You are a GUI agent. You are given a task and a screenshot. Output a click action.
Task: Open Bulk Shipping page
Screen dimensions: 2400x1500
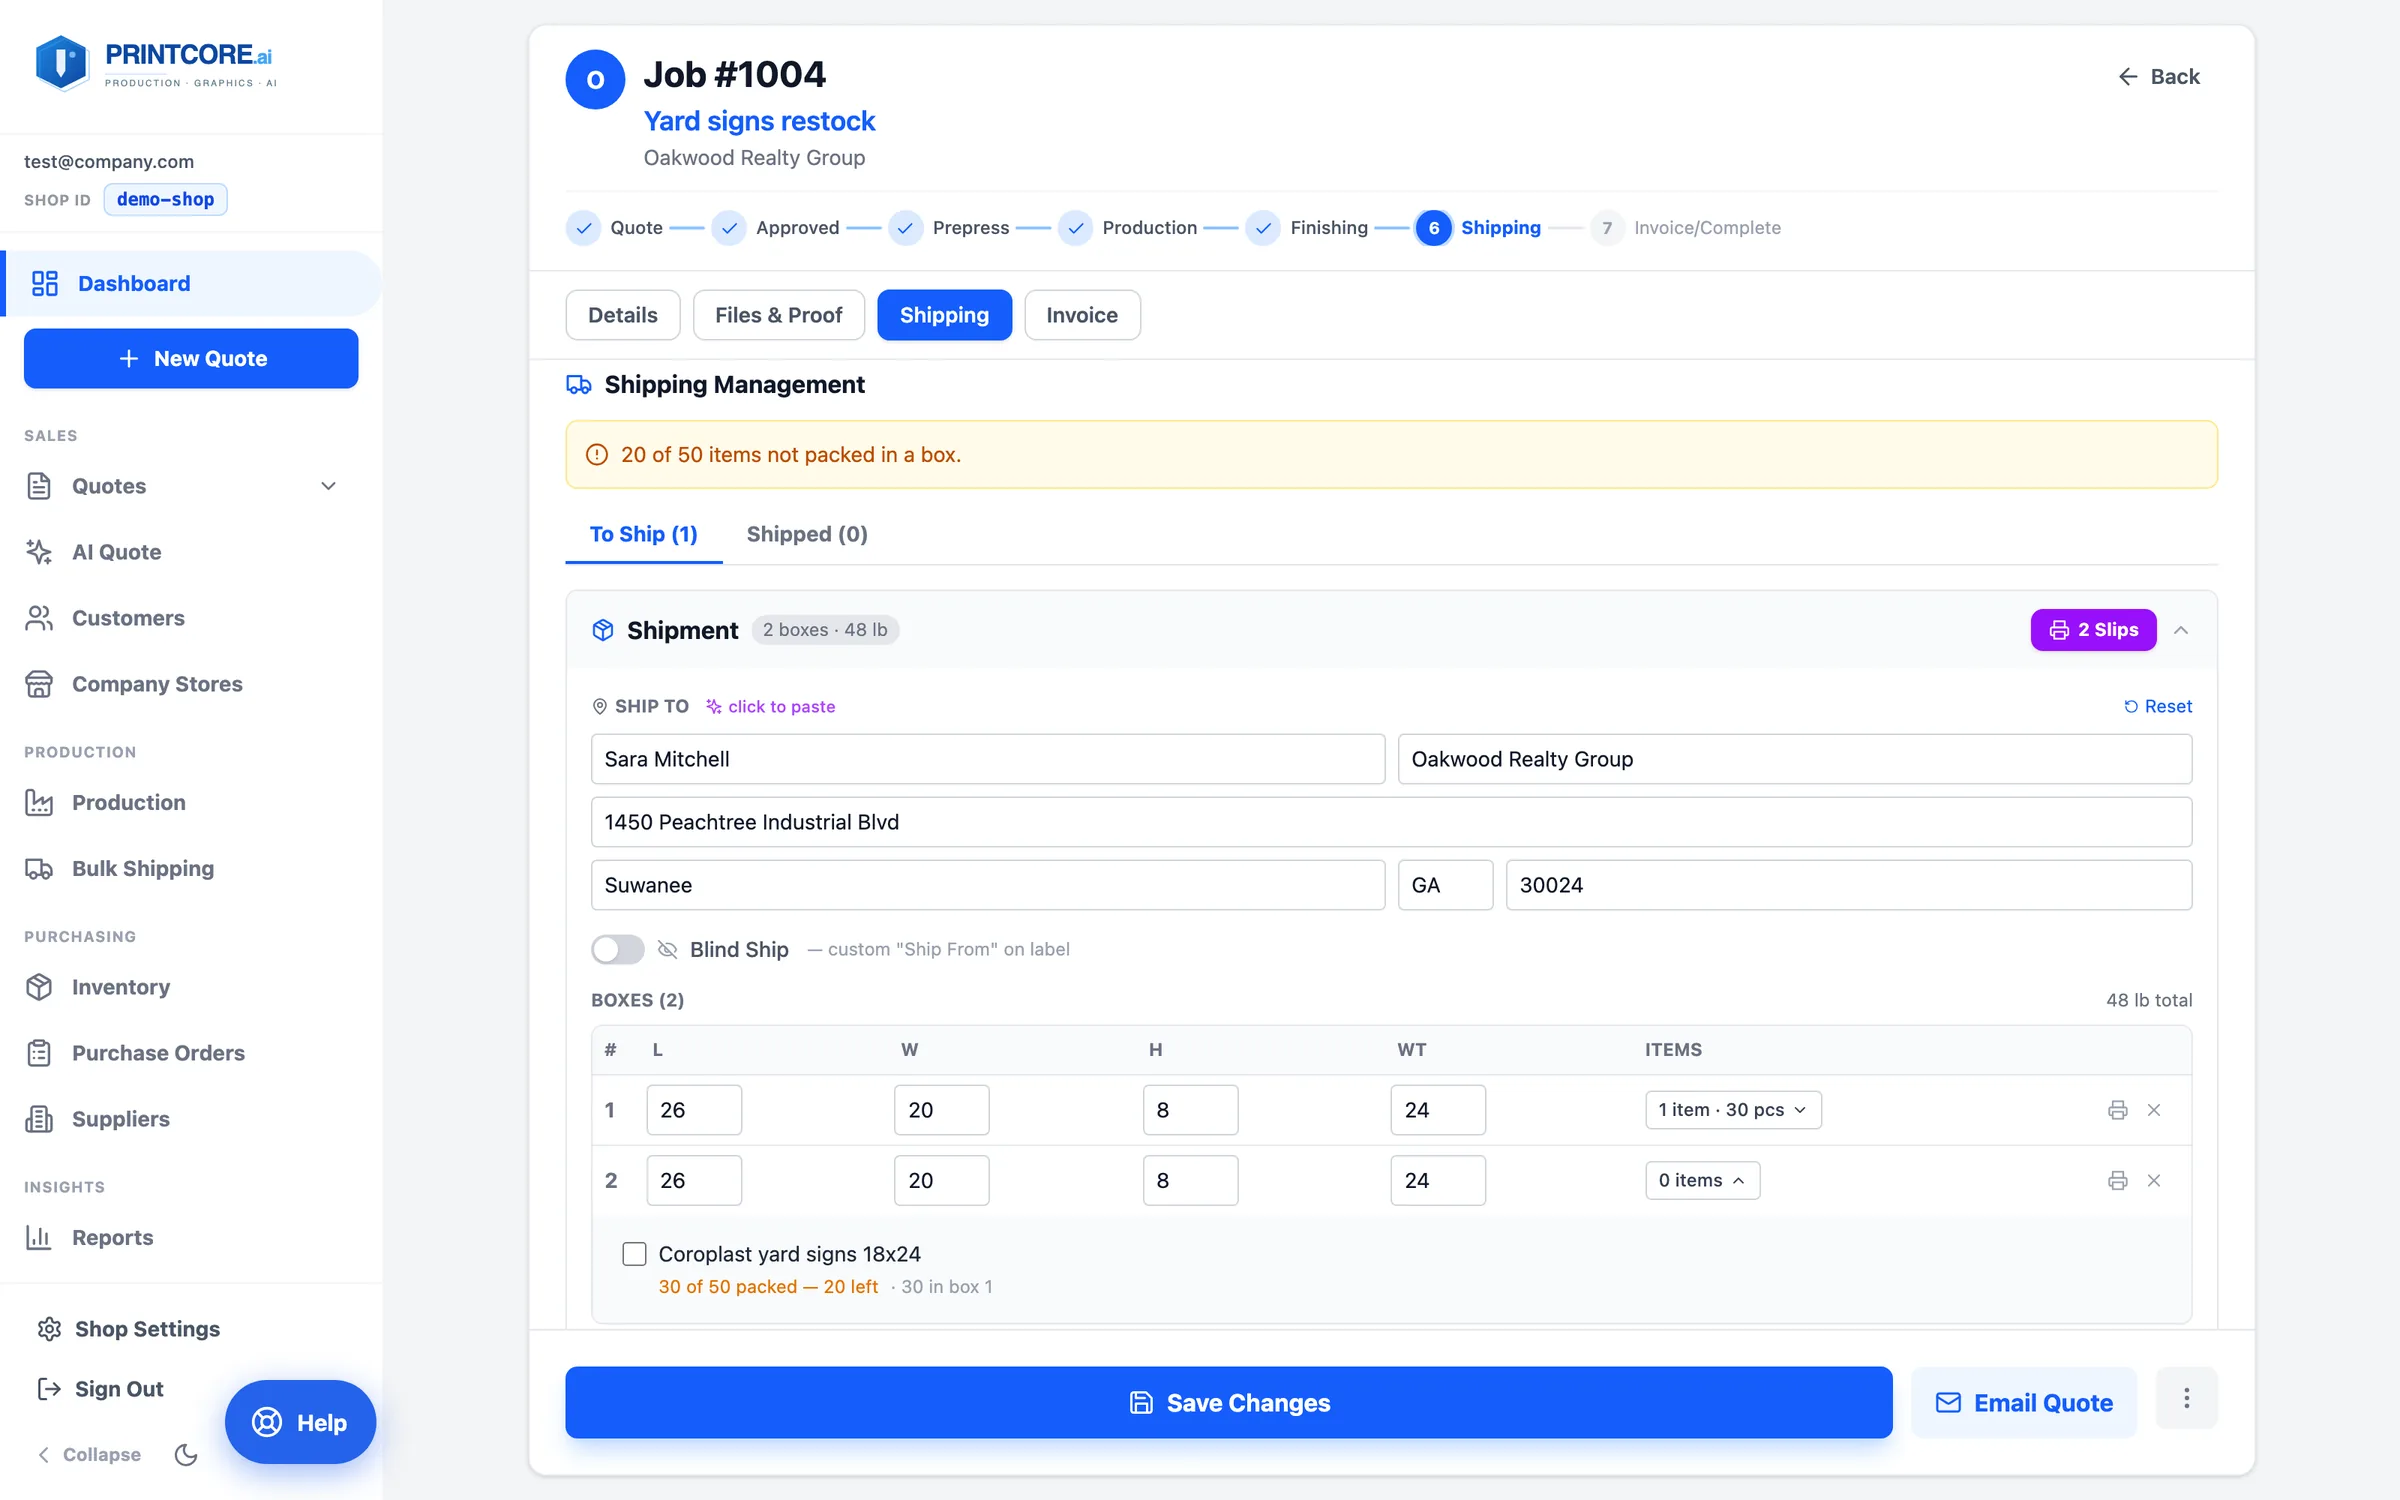tap(142, 868)
